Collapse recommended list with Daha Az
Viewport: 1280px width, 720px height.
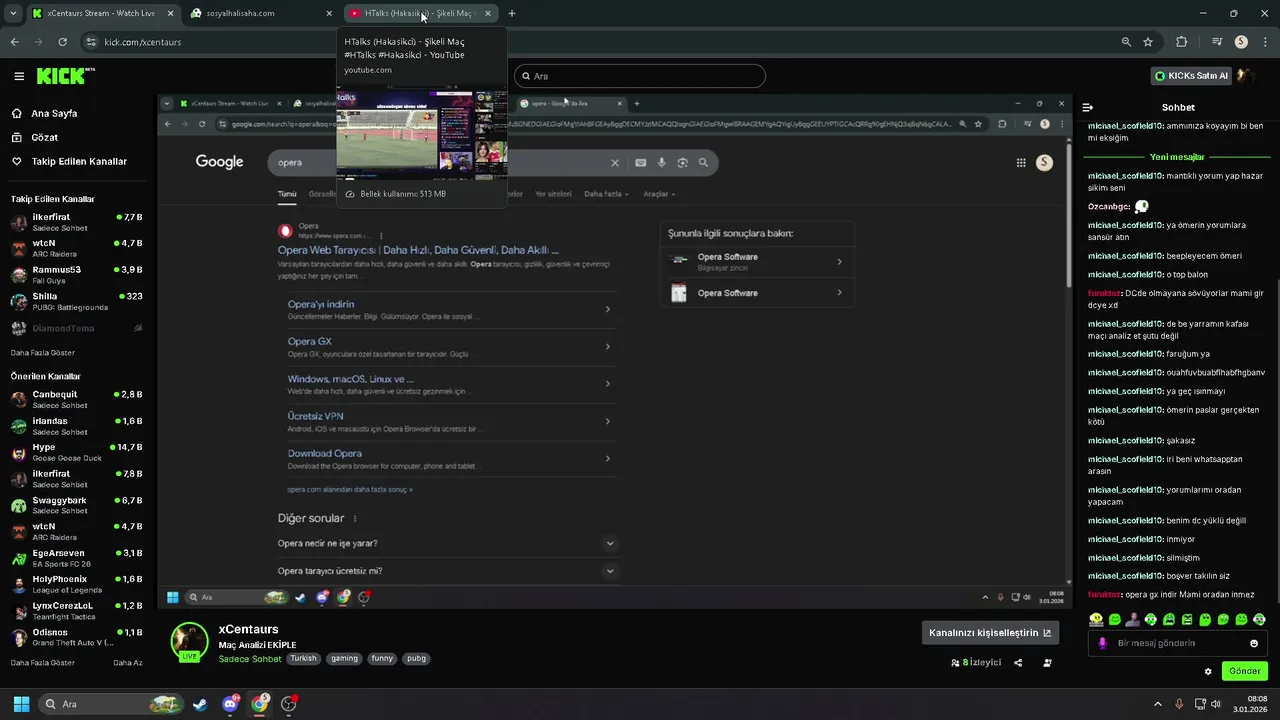click(x=128, y=663)
